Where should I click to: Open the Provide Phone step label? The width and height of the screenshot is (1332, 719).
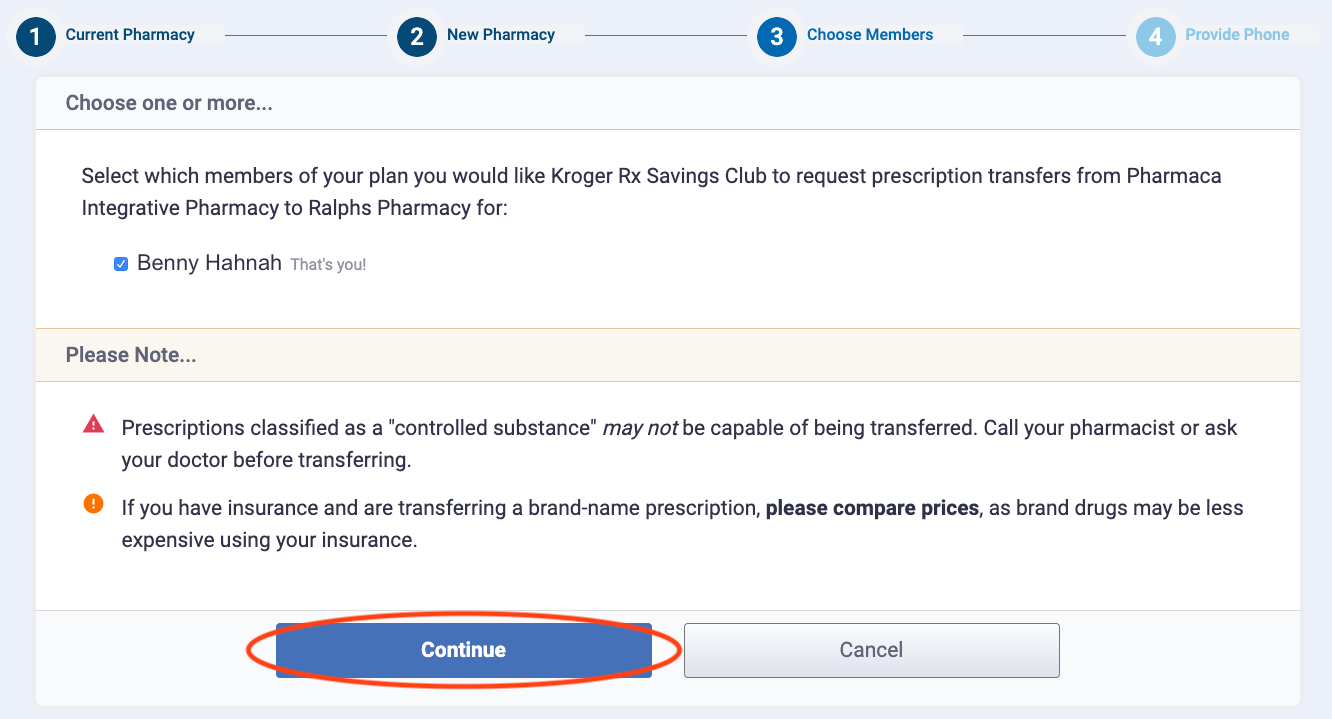point(1237,35)
